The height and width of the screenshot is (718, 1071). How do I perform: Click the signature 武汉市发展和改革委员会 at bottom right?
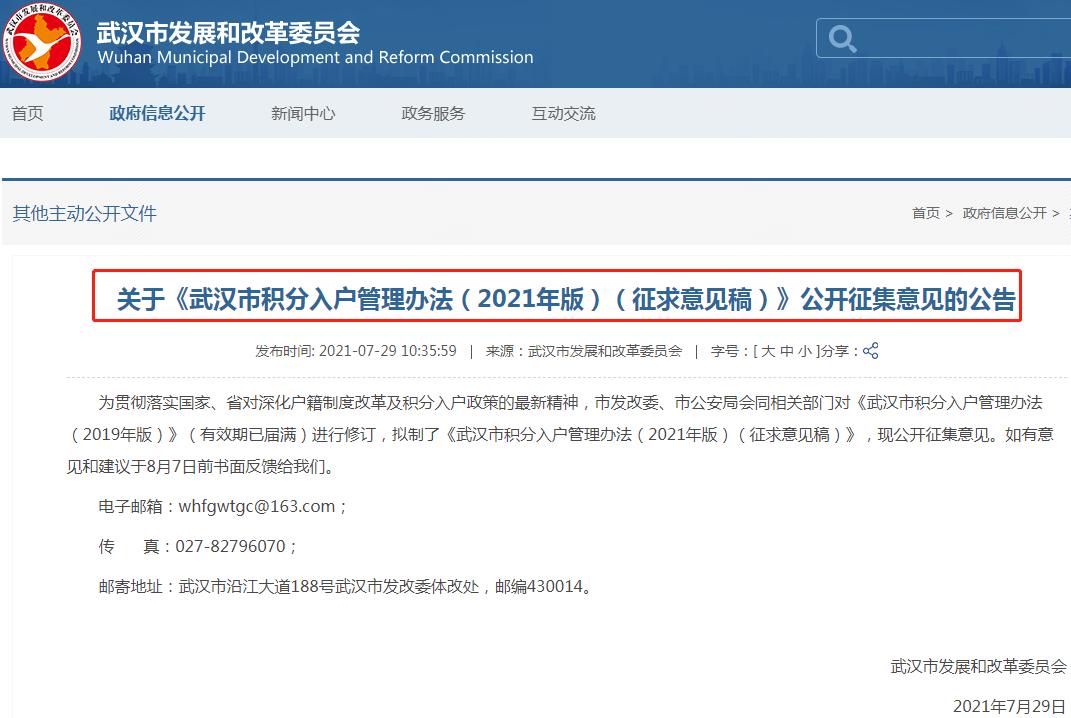coord(978,667)
